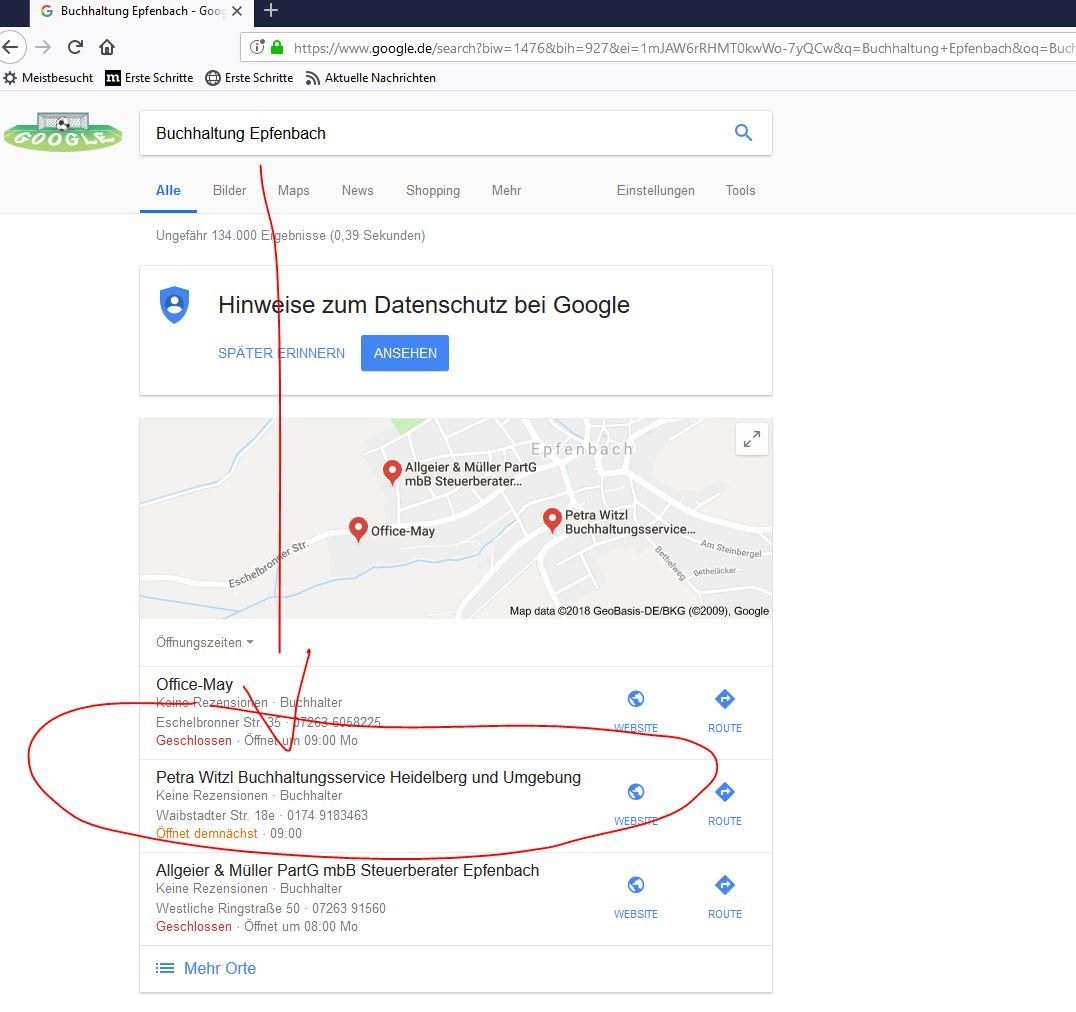Click the Allgeier & Müller map pin
The width and height of the screenshot is (1076, 1012).
point(392,471)
